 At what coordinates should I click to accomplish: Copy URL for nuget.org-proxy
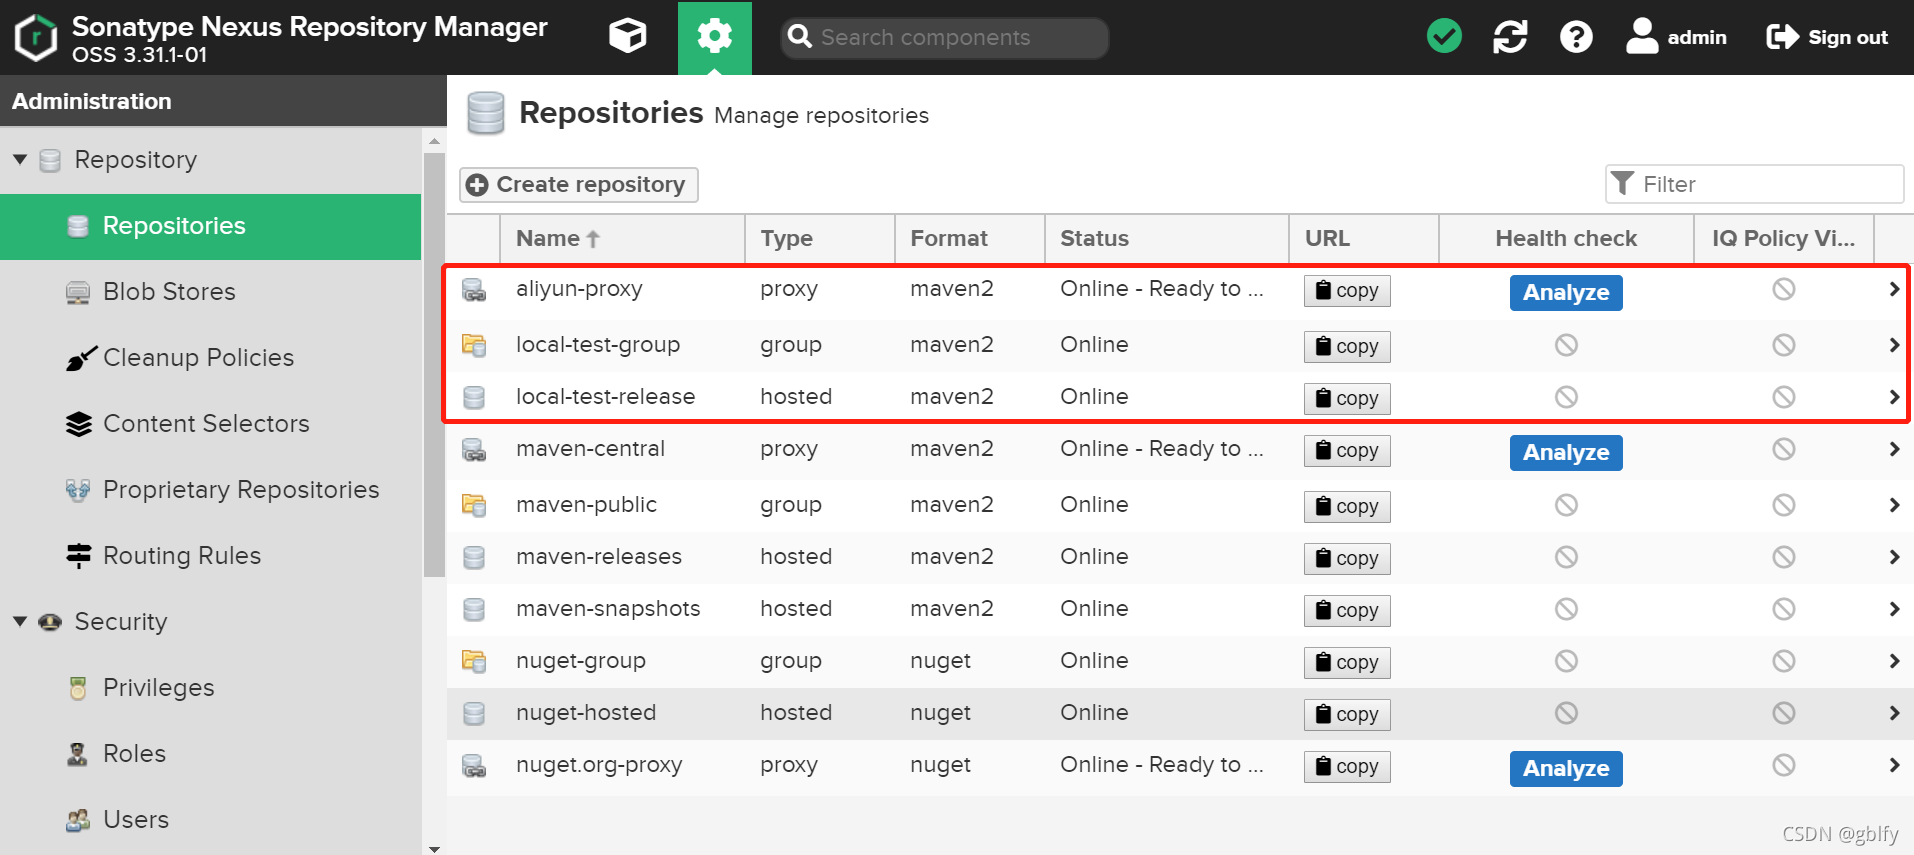[1347, 767]
